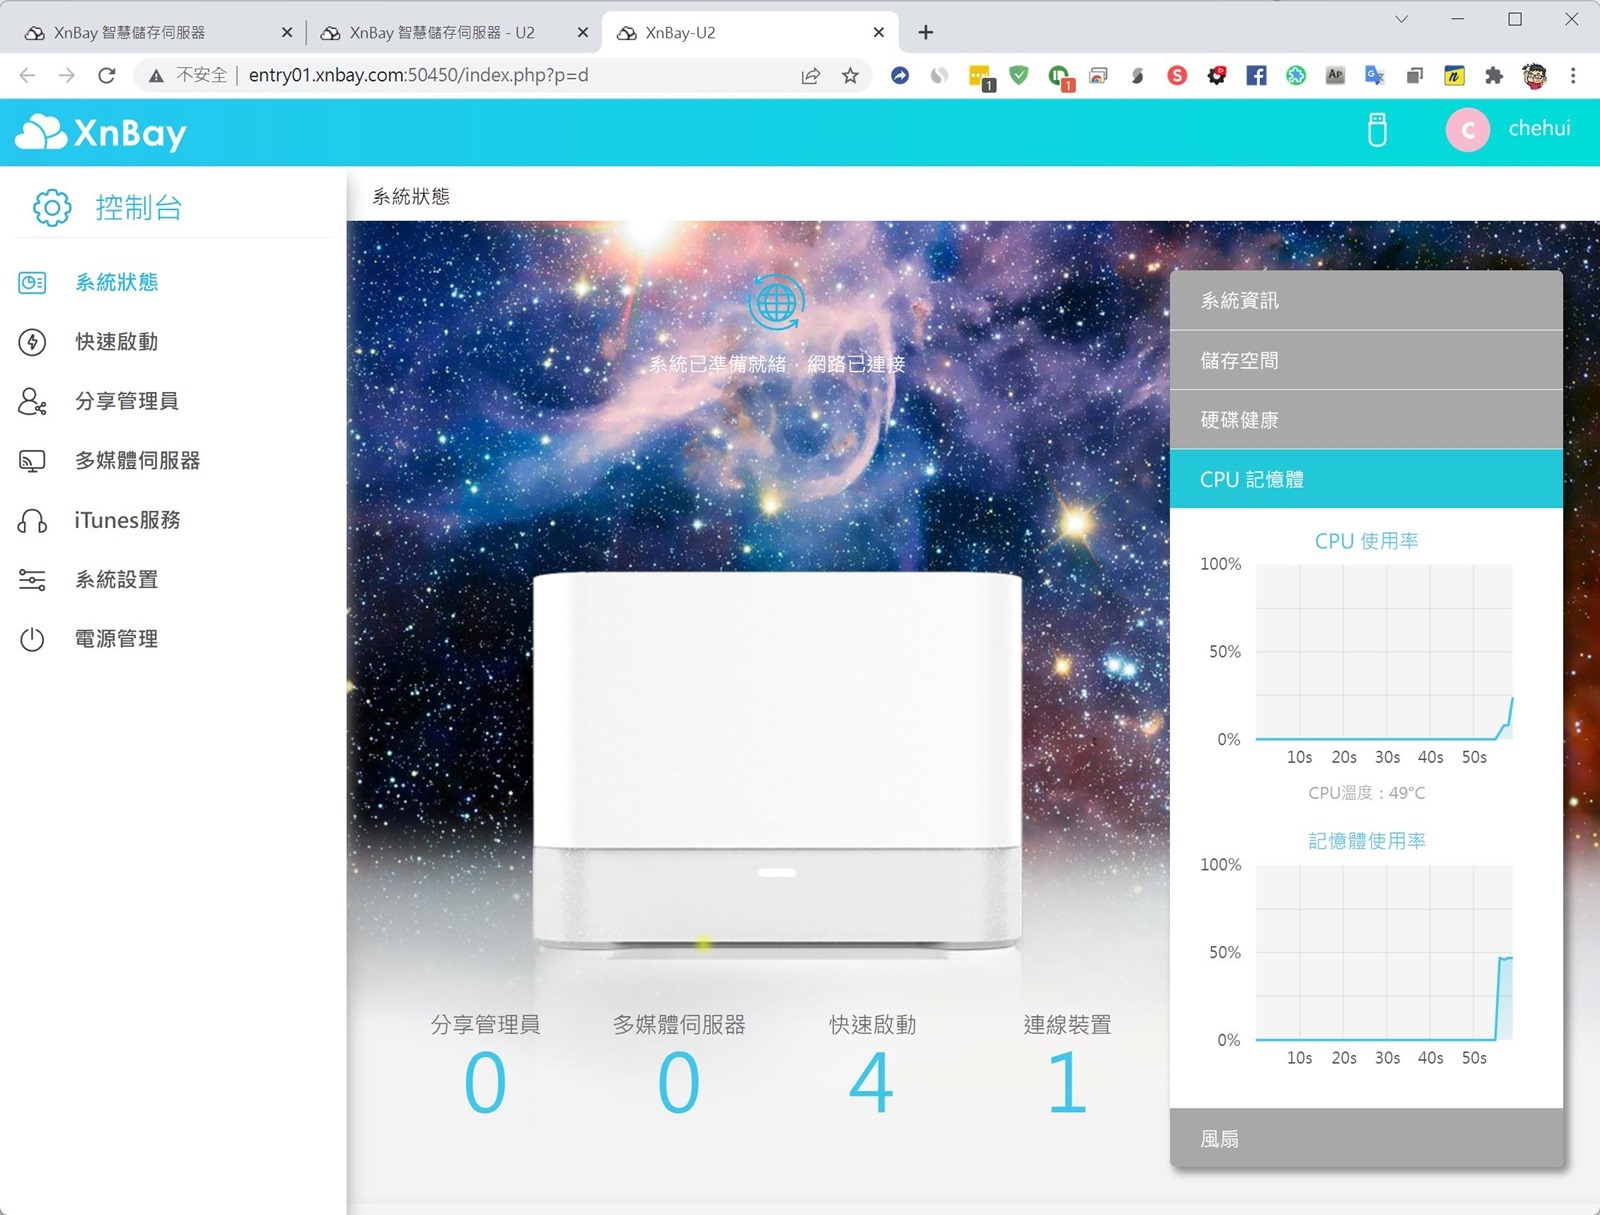
Task: Click the network globe status icon
Action: (776, 302)
